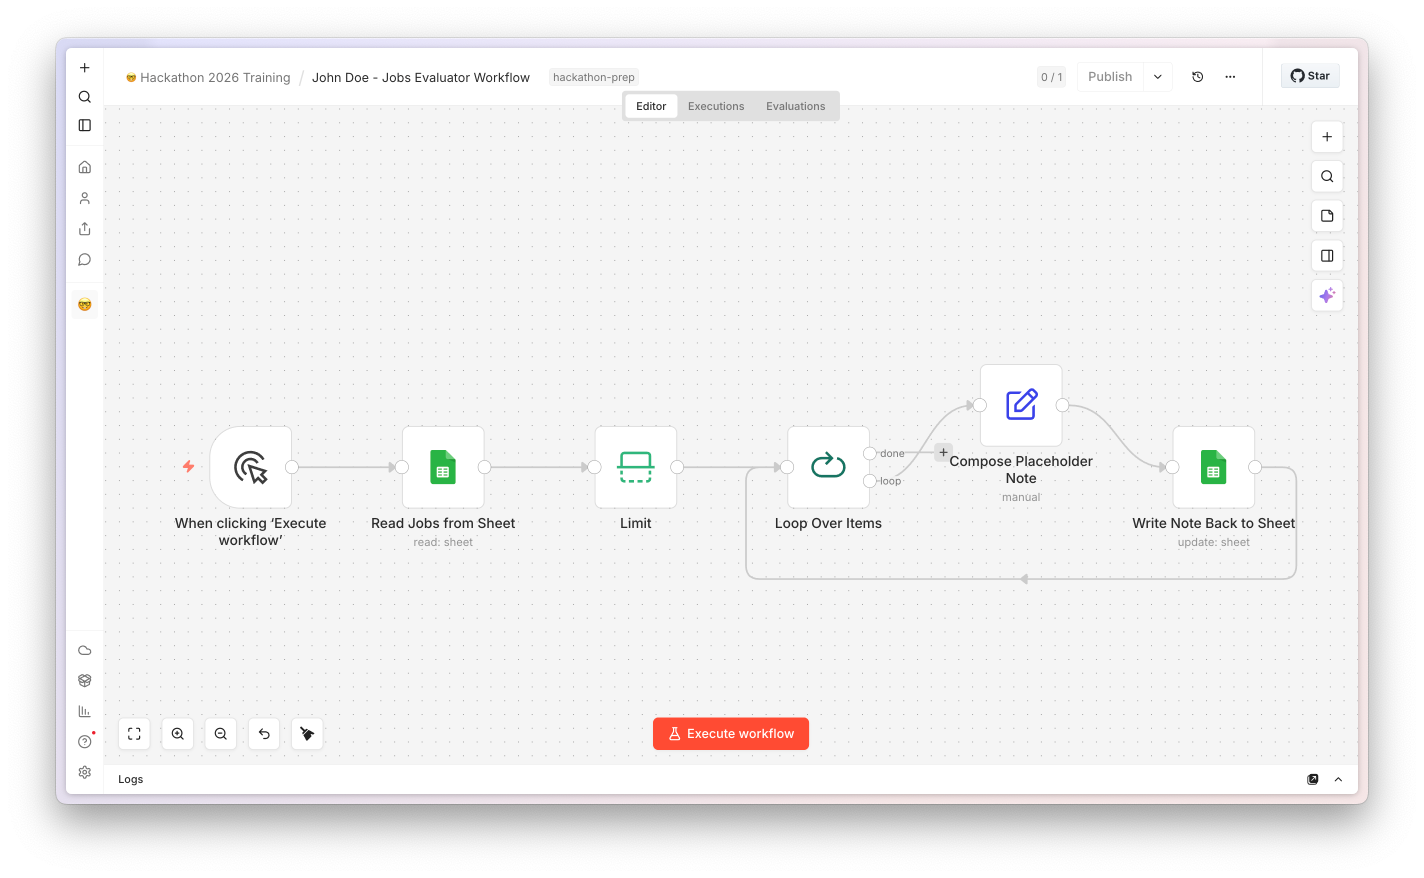Switch to the Evaluations tab
This screenshot has width=1424, height=878.
796,106
